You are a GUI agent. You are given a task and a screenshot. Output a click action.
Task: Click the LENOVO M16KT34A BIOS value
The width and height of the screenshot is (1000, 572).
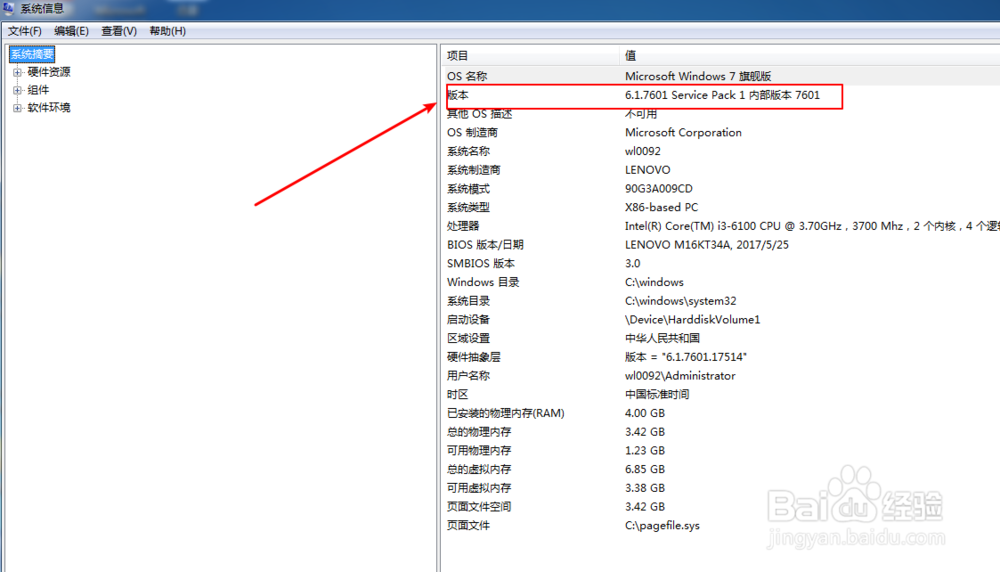(707, 245)
